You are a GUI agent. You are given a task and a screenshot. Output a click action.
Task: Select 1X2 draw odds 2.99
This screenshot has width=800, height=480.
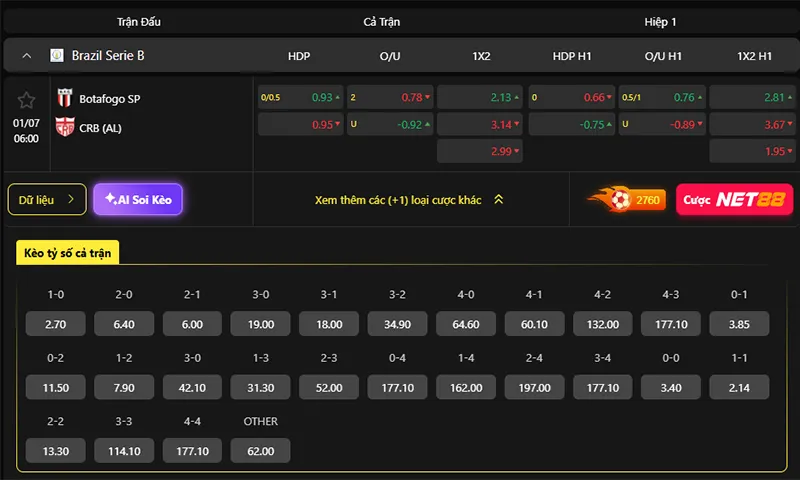(x=480, y=151)
